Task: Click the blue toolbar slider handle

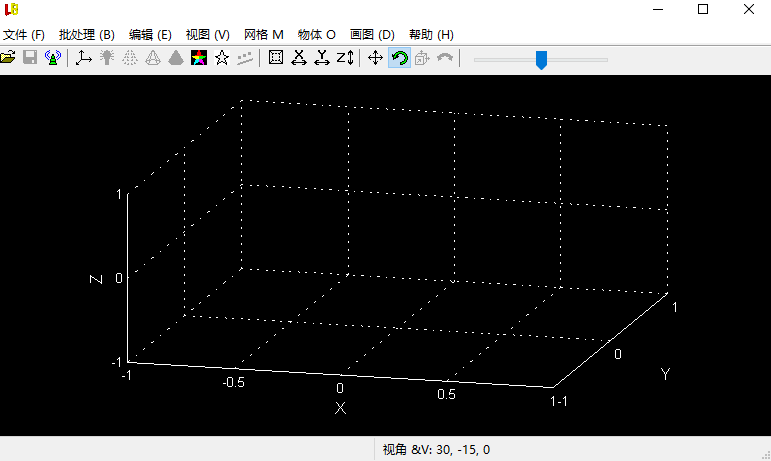Action: pyautogui.click(x=541, y=60)
